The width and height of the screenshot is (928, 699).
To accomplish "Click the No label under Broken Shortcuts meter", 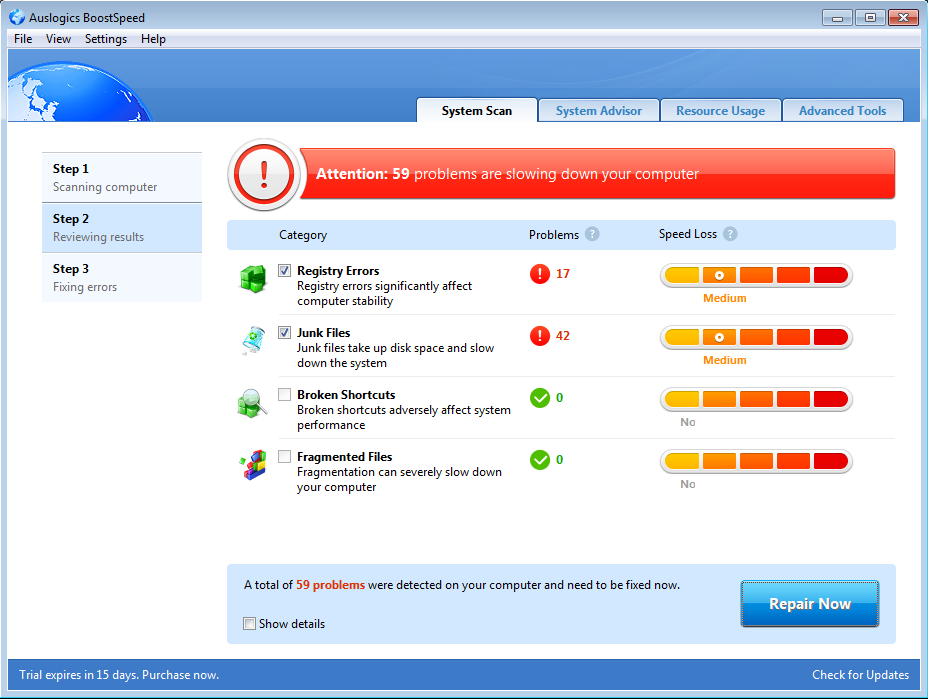I will pyautogui.click(x=688, y=422).
